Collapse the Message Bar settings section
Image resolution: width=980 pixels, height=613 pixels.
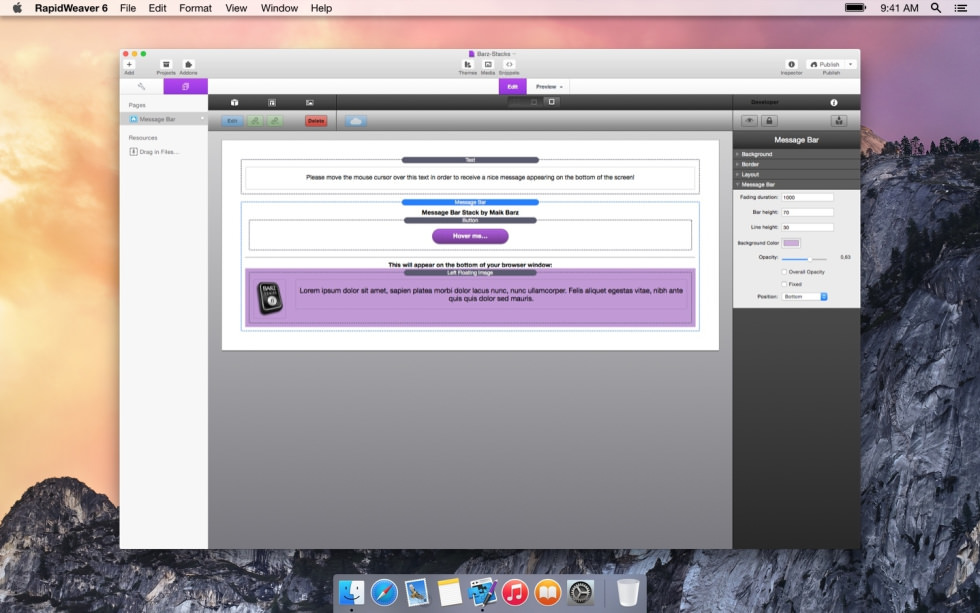tap(796, 184)
